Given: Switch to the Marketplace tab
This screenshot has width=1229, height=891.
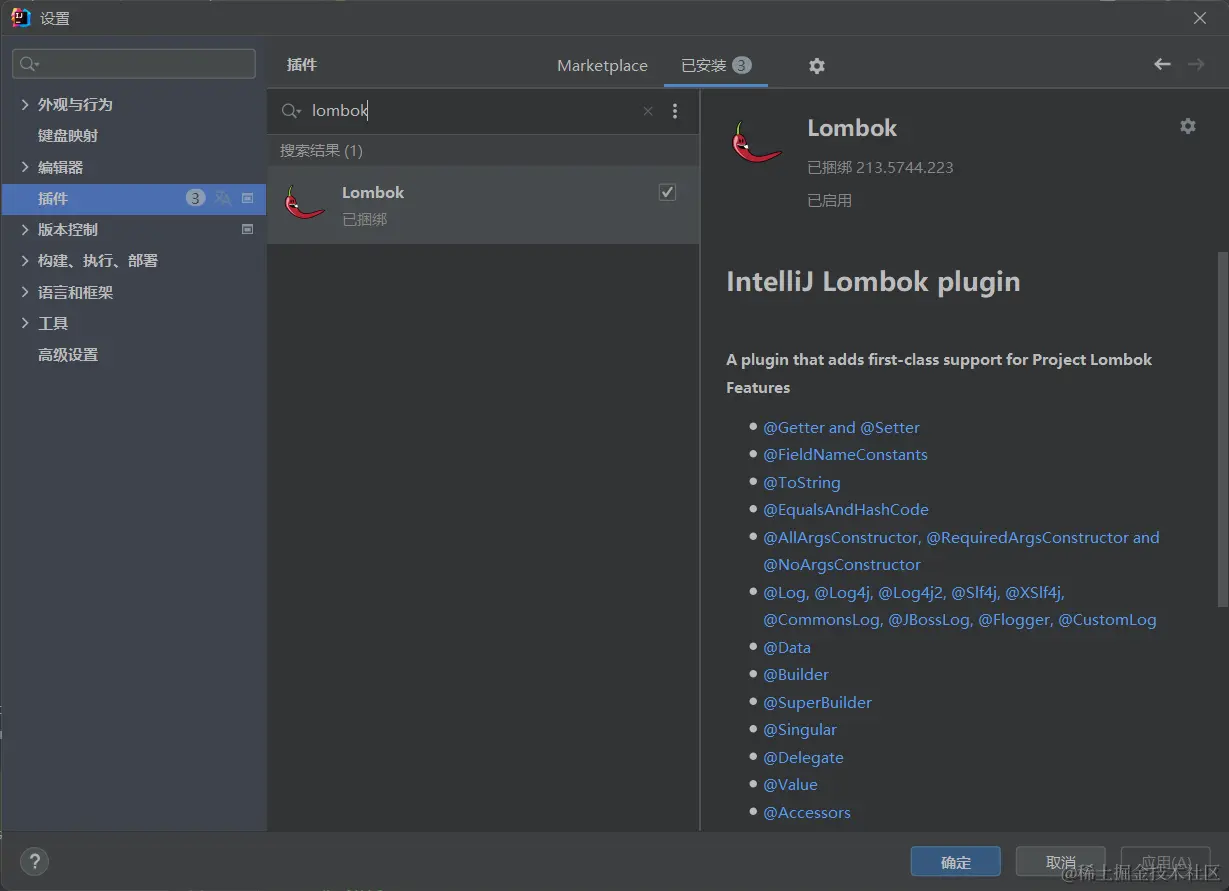Looking at the screenshot, I should (x=602, y=65).
